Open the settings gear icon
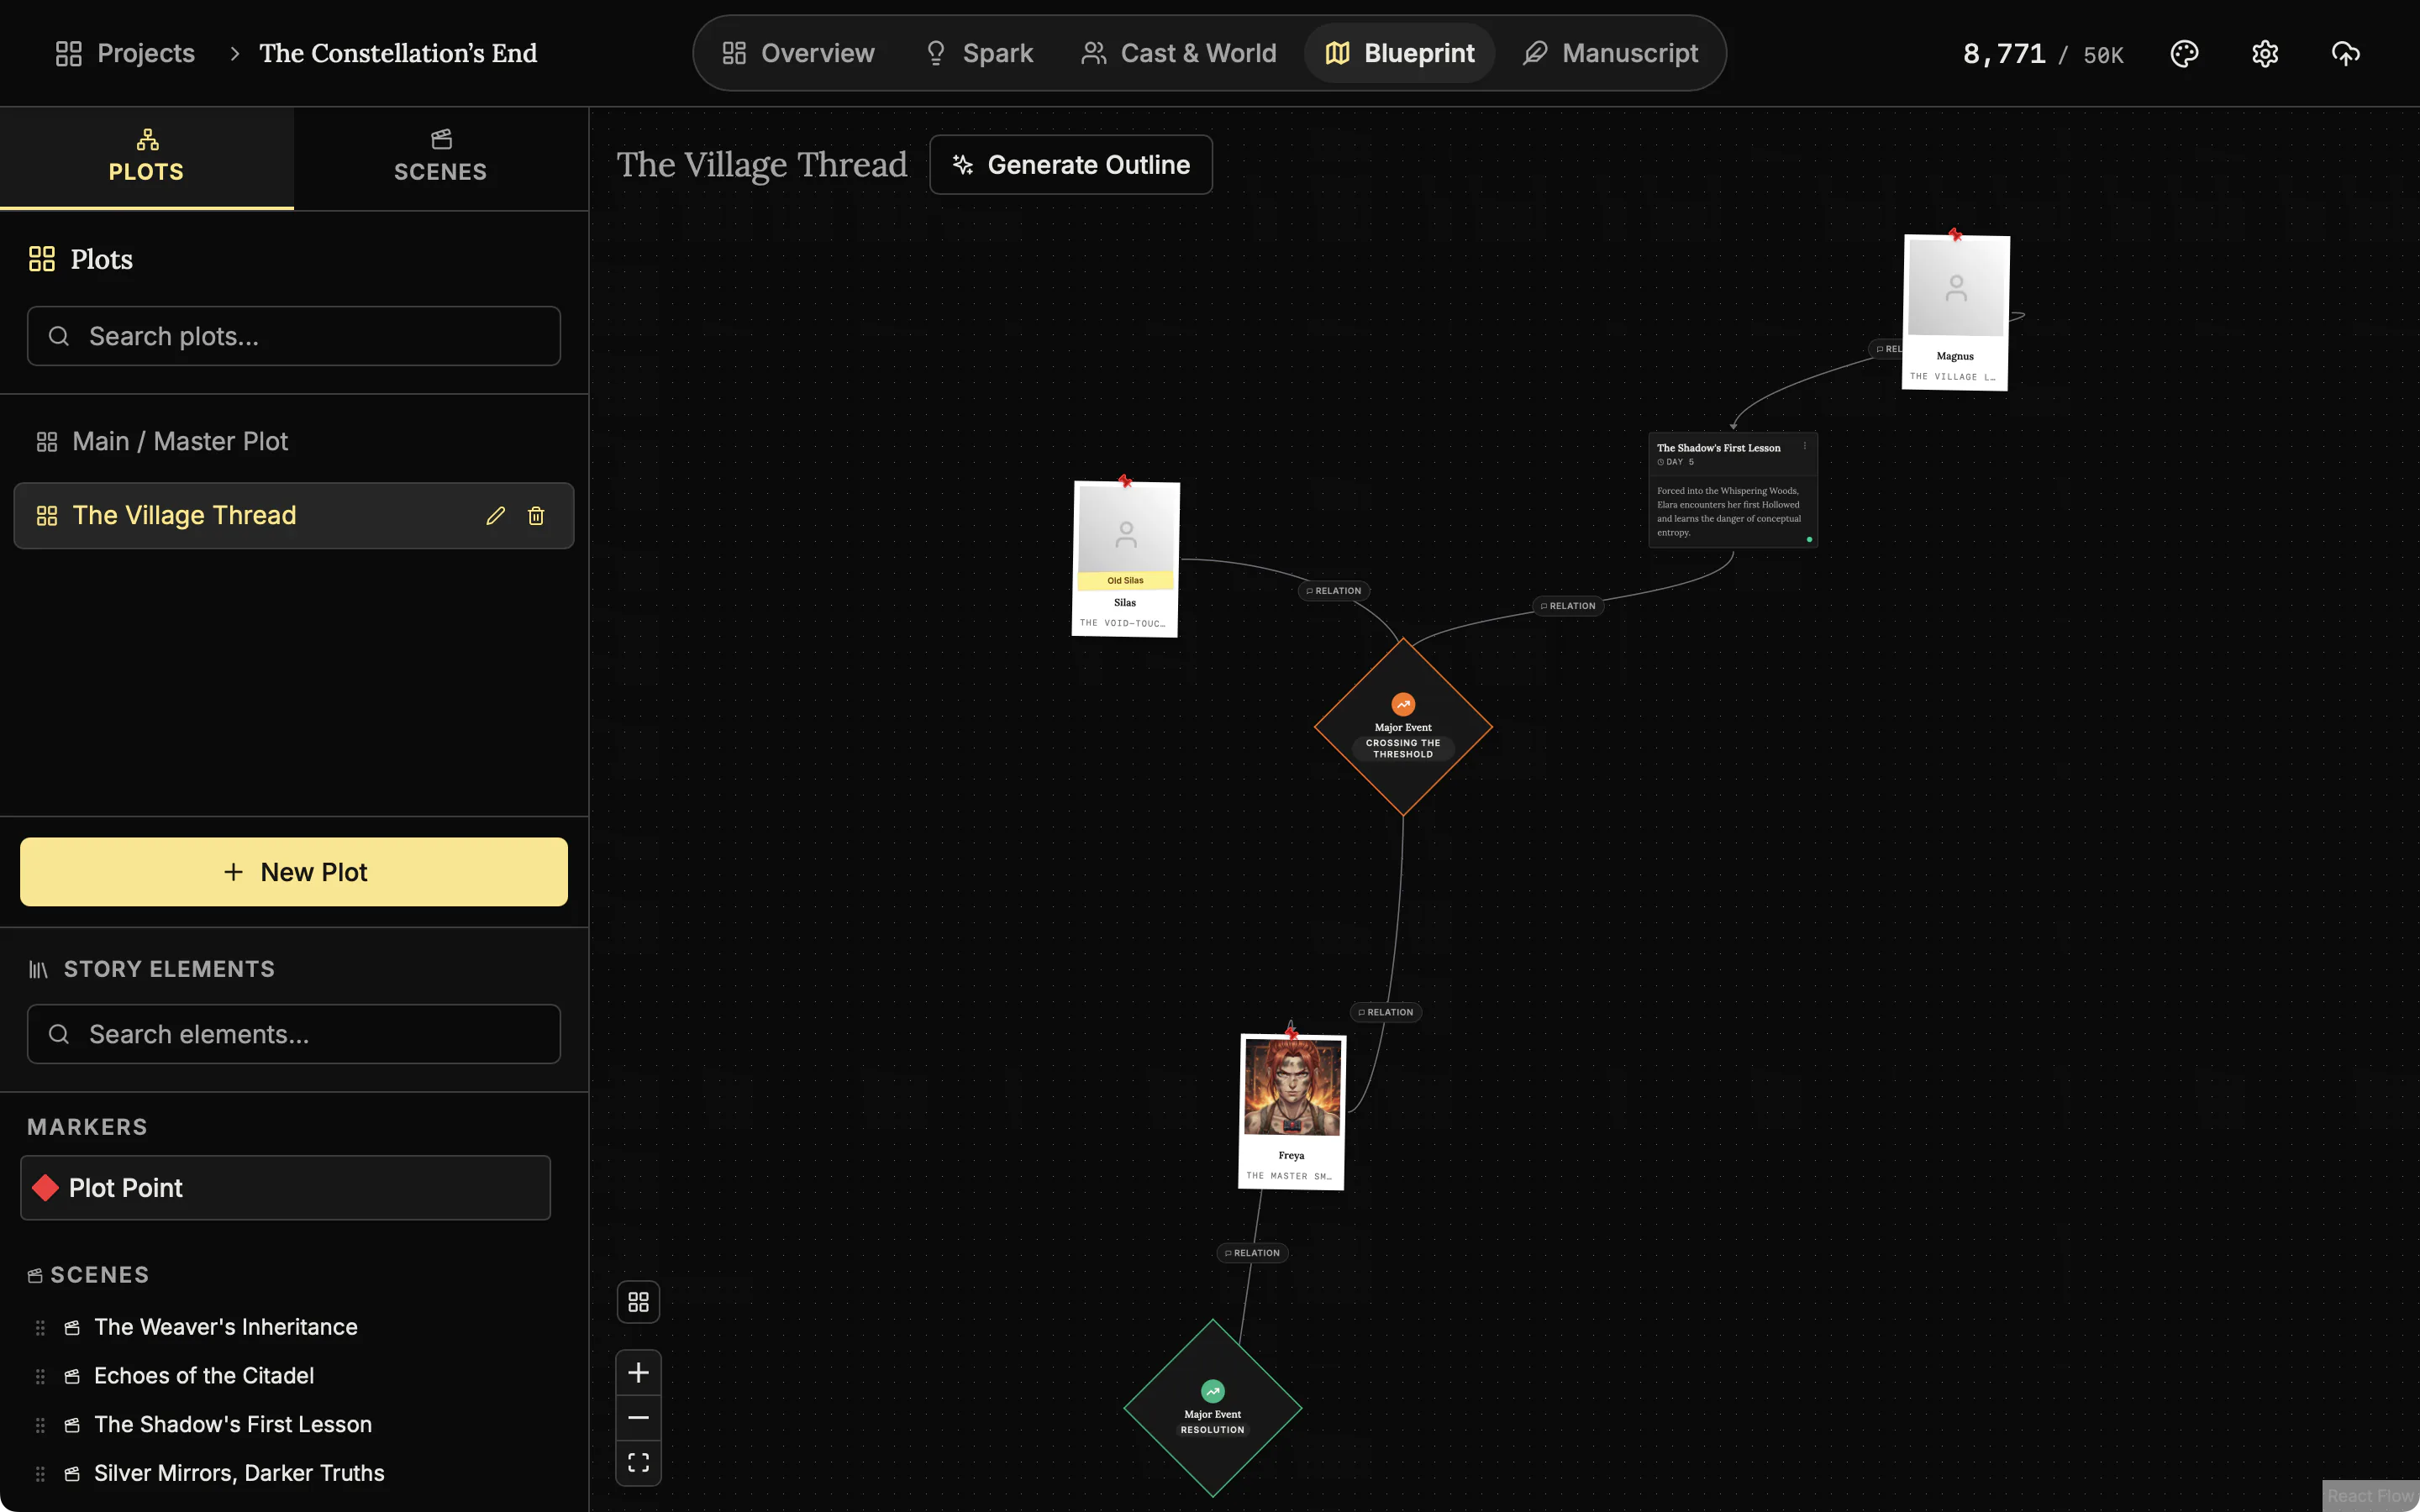Image resolution: width=2420 pixels, height=1512 pixels. tap(2265, 53)
